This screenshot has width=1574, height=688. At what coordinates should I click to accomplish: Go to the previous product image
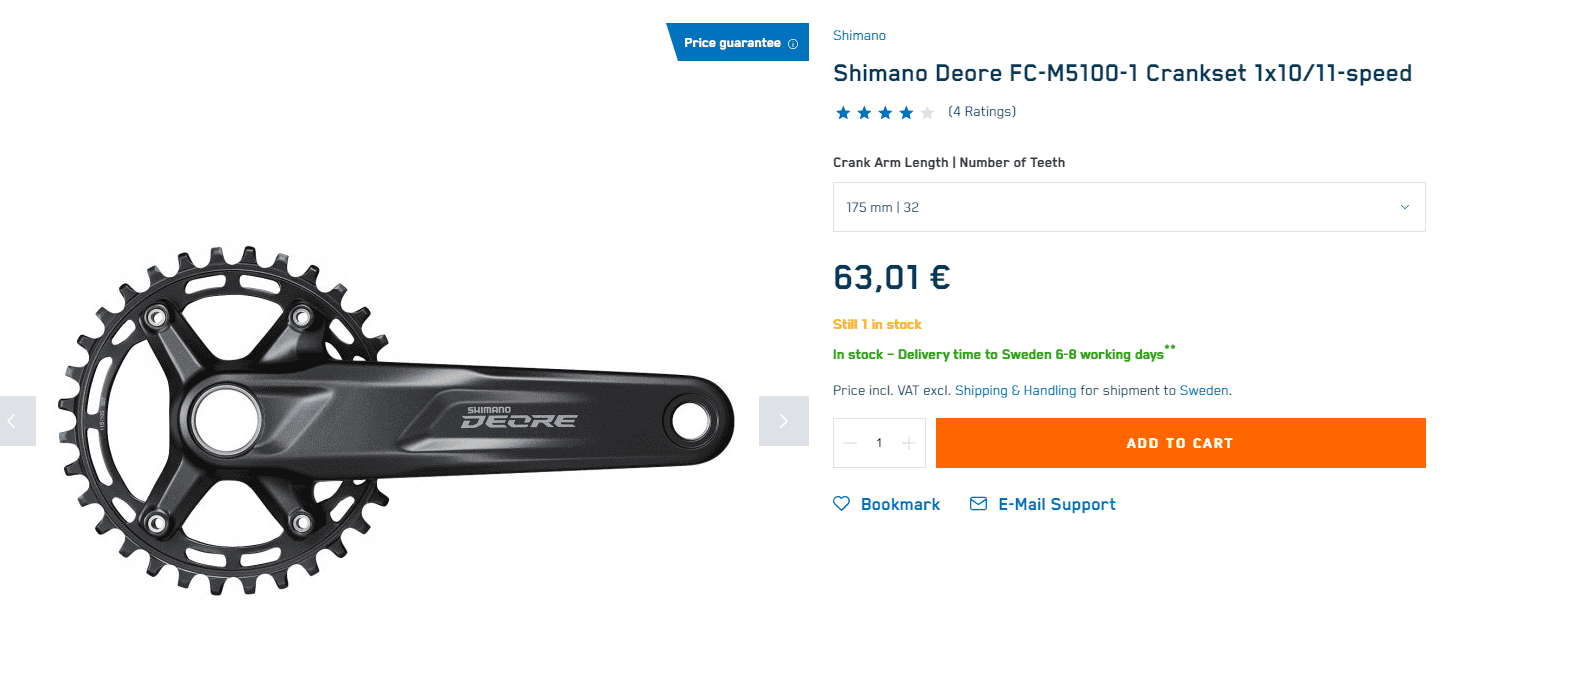(x=14, y=421)
